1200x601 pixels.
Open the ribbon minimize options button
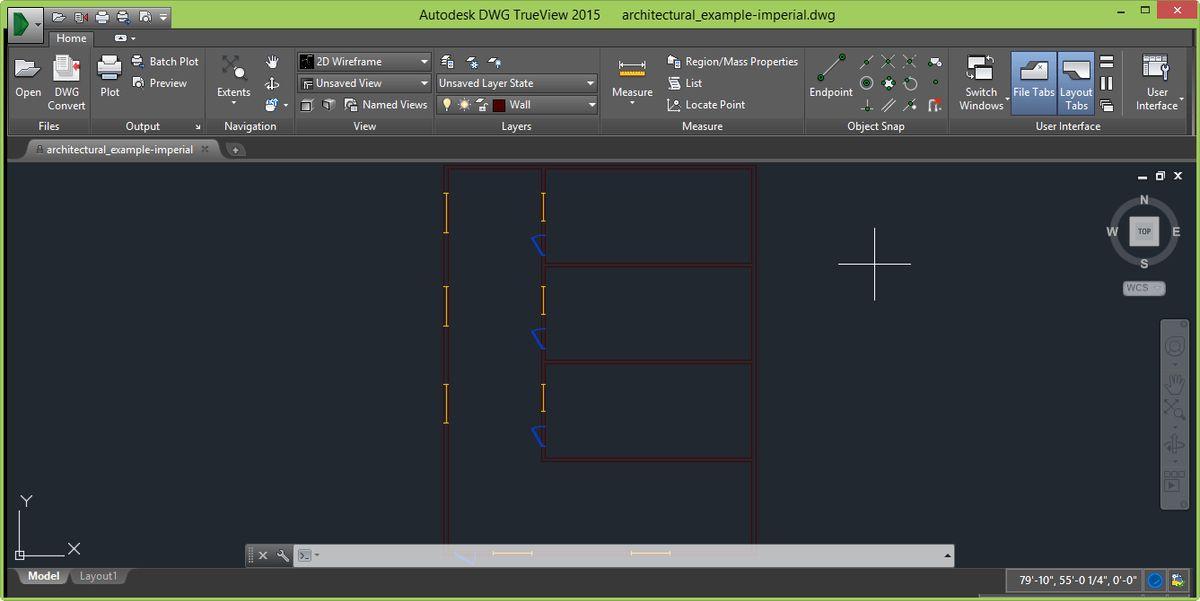[x=121, y=38]
